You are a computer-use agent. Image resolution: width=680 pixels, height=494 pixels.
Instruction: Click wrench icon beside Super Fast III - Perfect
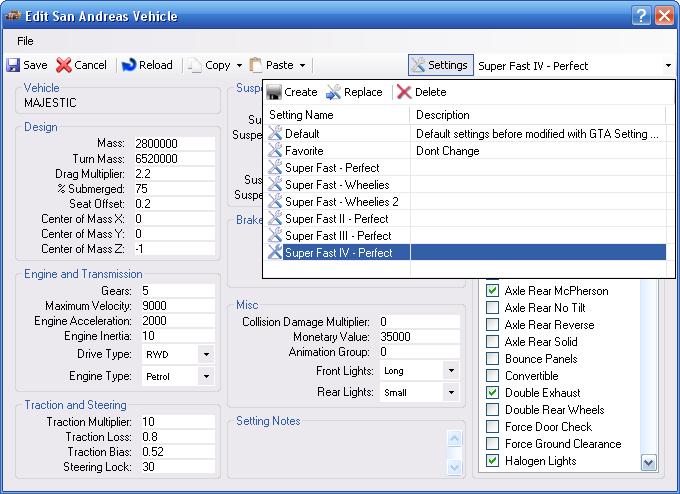click(x=275, y=235)
